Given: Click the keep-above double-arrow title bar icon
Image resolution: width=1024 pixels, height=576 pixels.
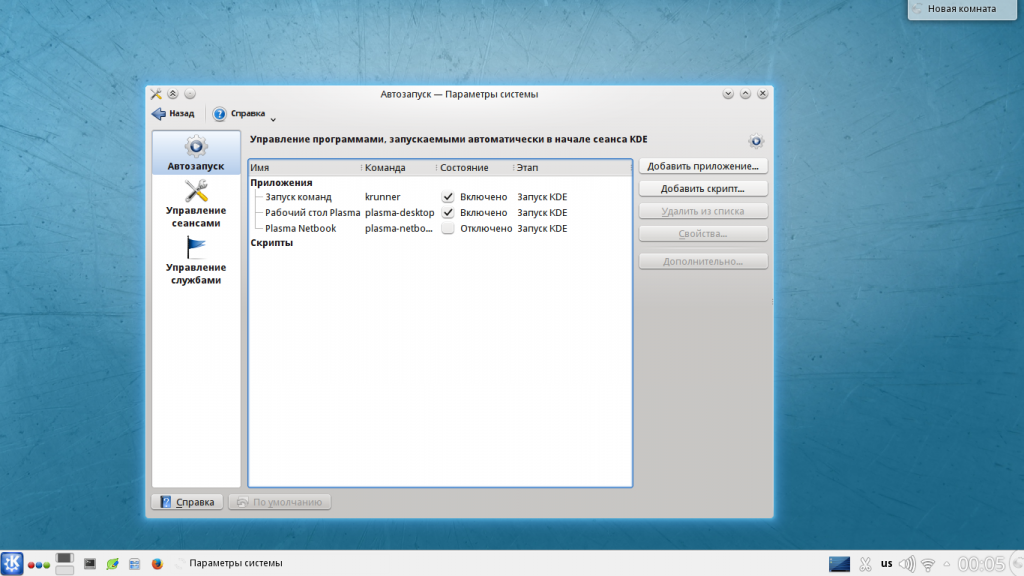Looking at the screenshot, I should [173, 94].
